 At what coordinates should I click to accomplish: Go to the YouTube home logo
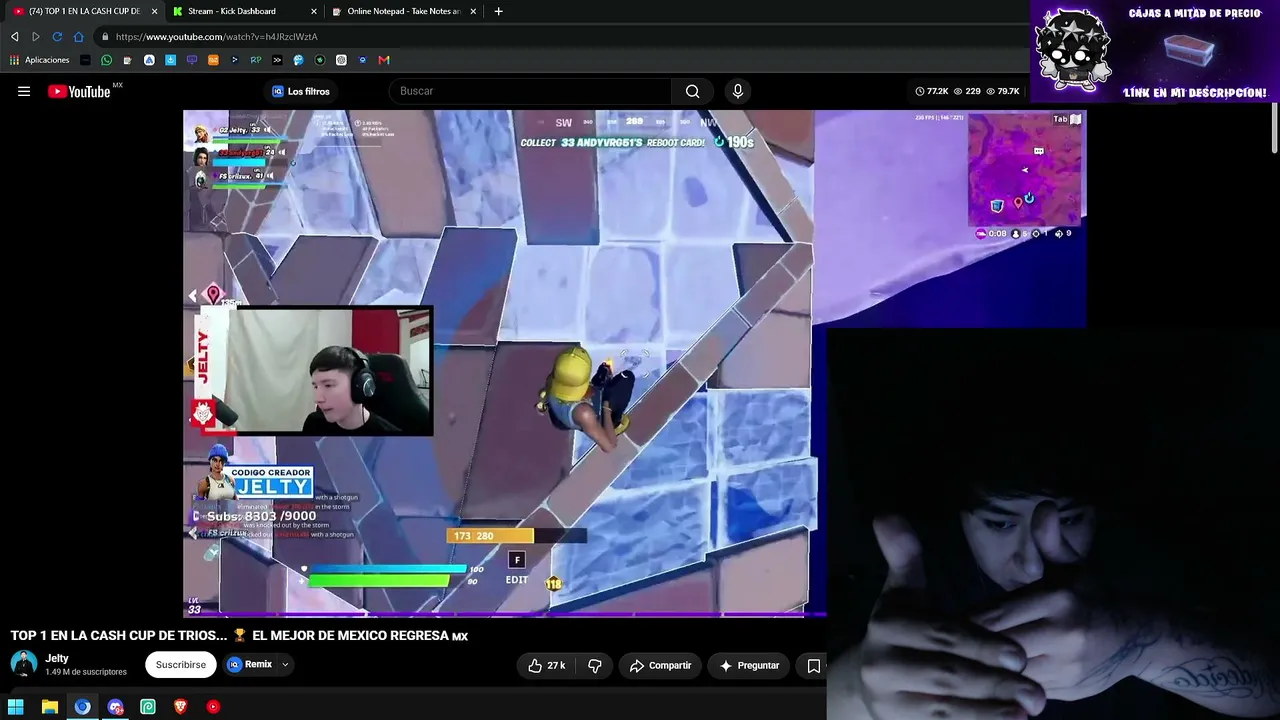click(x=79, y=91)
